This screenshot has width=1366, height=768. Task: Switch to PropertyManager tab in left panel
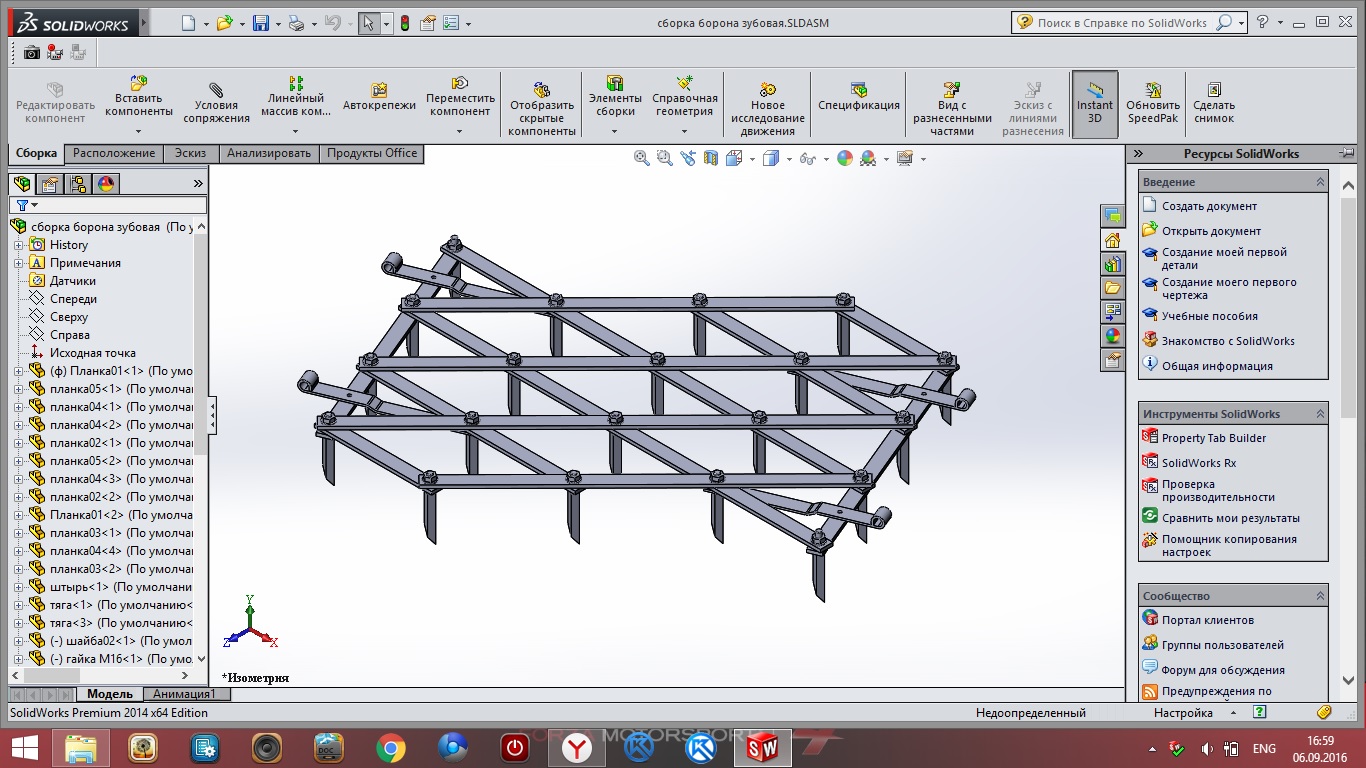click(50, 184)
